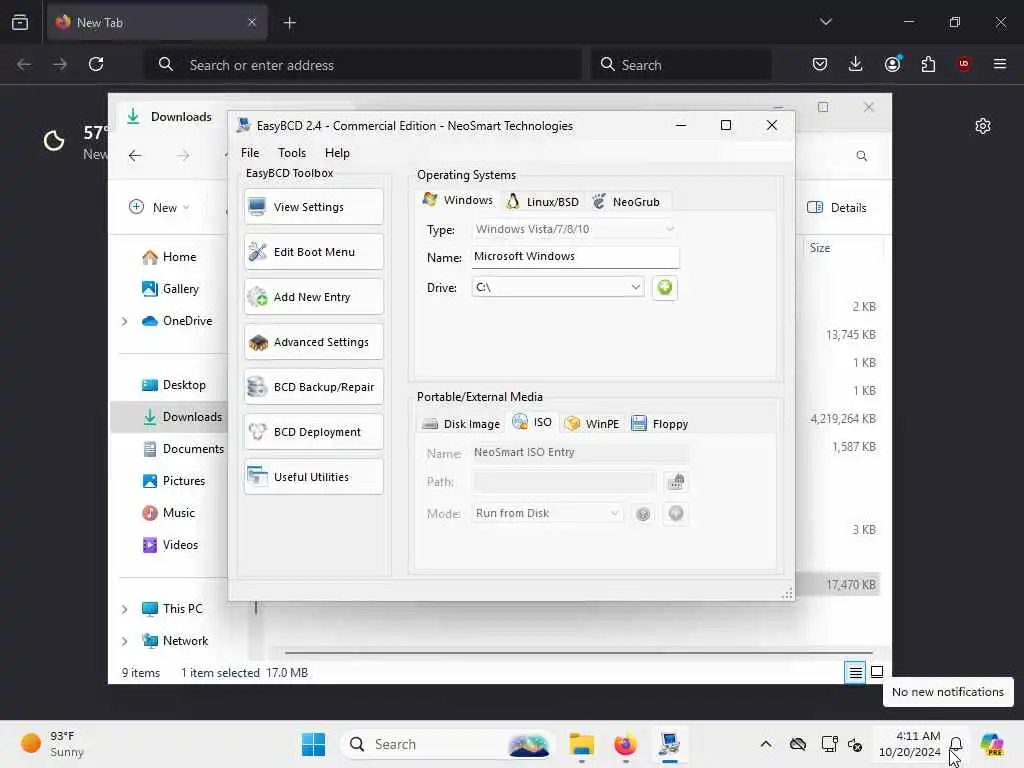The width and height of the screenshot is (1024, 768).
Task: Click the ISO mode help icon
Action: [x=643, y=514]
